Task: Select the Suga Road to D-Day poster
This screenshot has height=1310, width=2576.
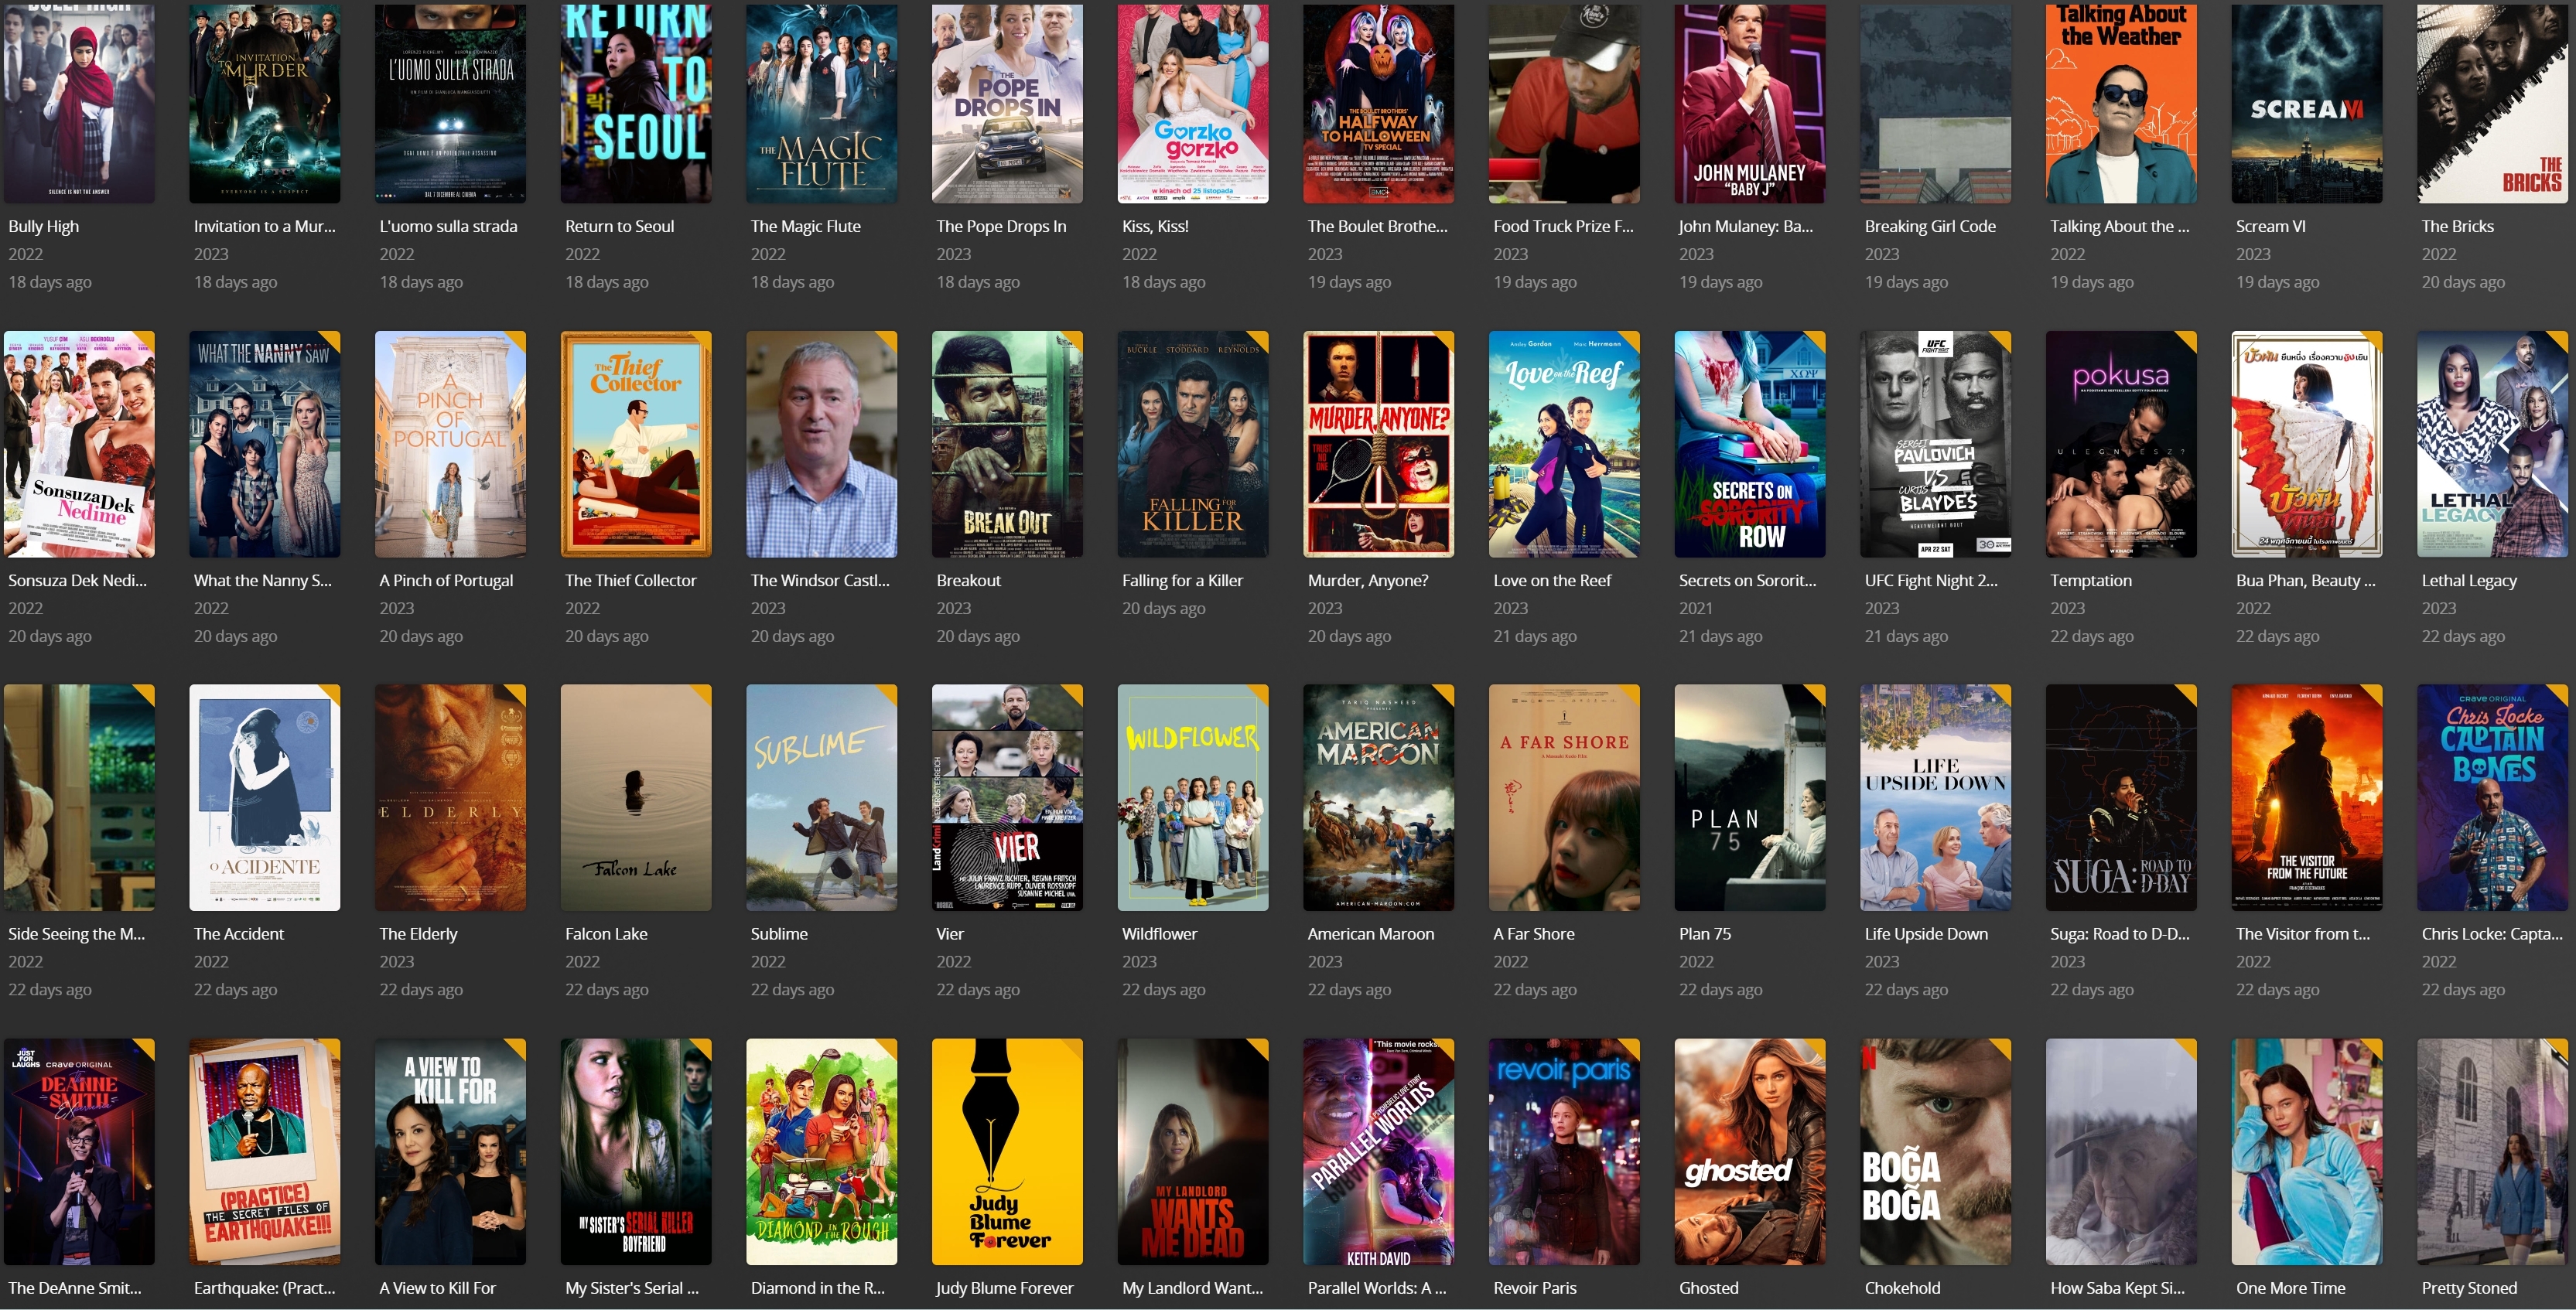Action: 2121,798
